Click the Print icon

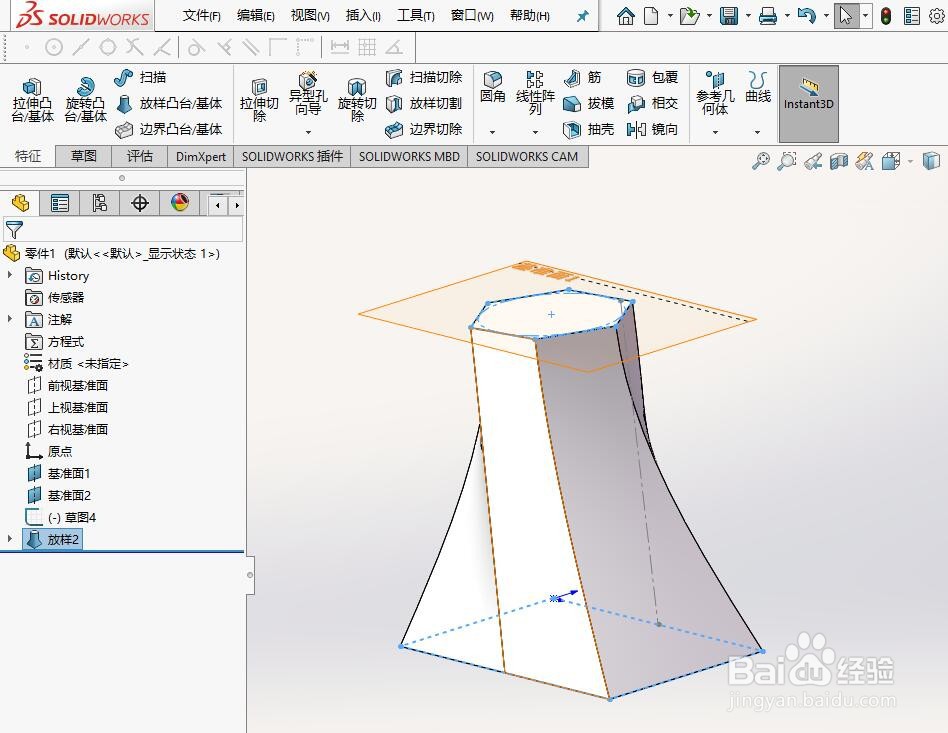coord(768,16)
